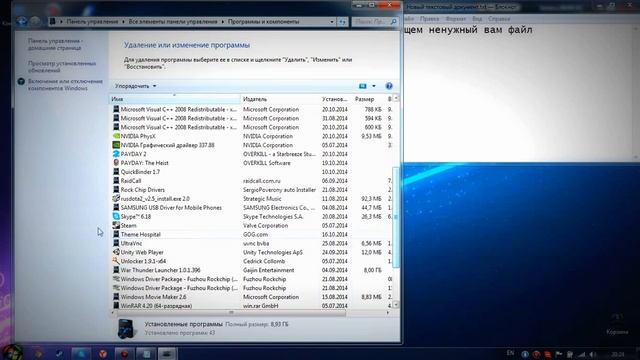The height and width of the screenshot is (360, 640).
Task: Click the horizontal scrollbar of program list
Action: click(231, 313)
